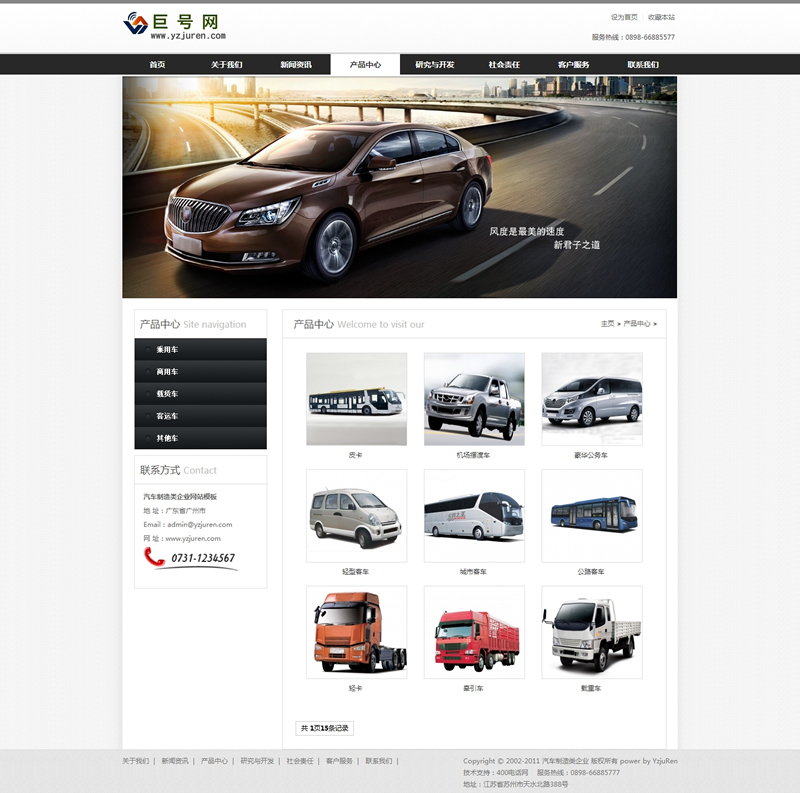Open 研究与开发 link in the footer

click(257, 761)
